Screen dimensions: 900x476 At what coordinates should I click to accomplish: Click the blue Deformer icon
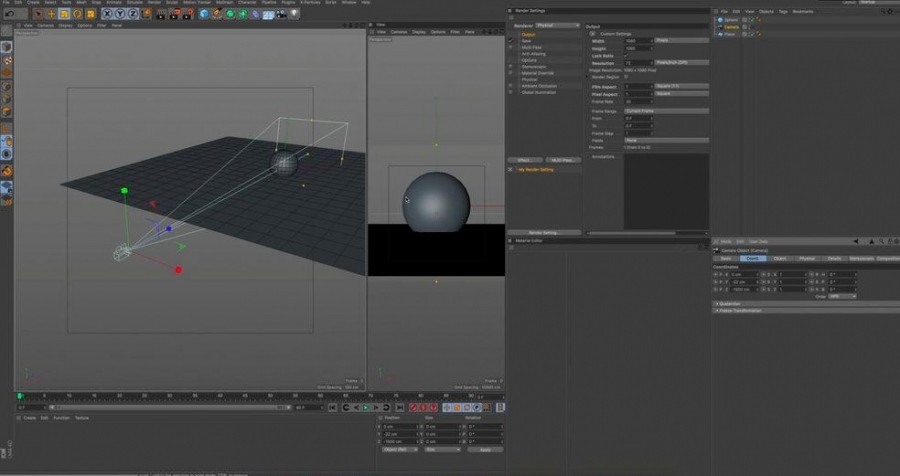point(255,13)
